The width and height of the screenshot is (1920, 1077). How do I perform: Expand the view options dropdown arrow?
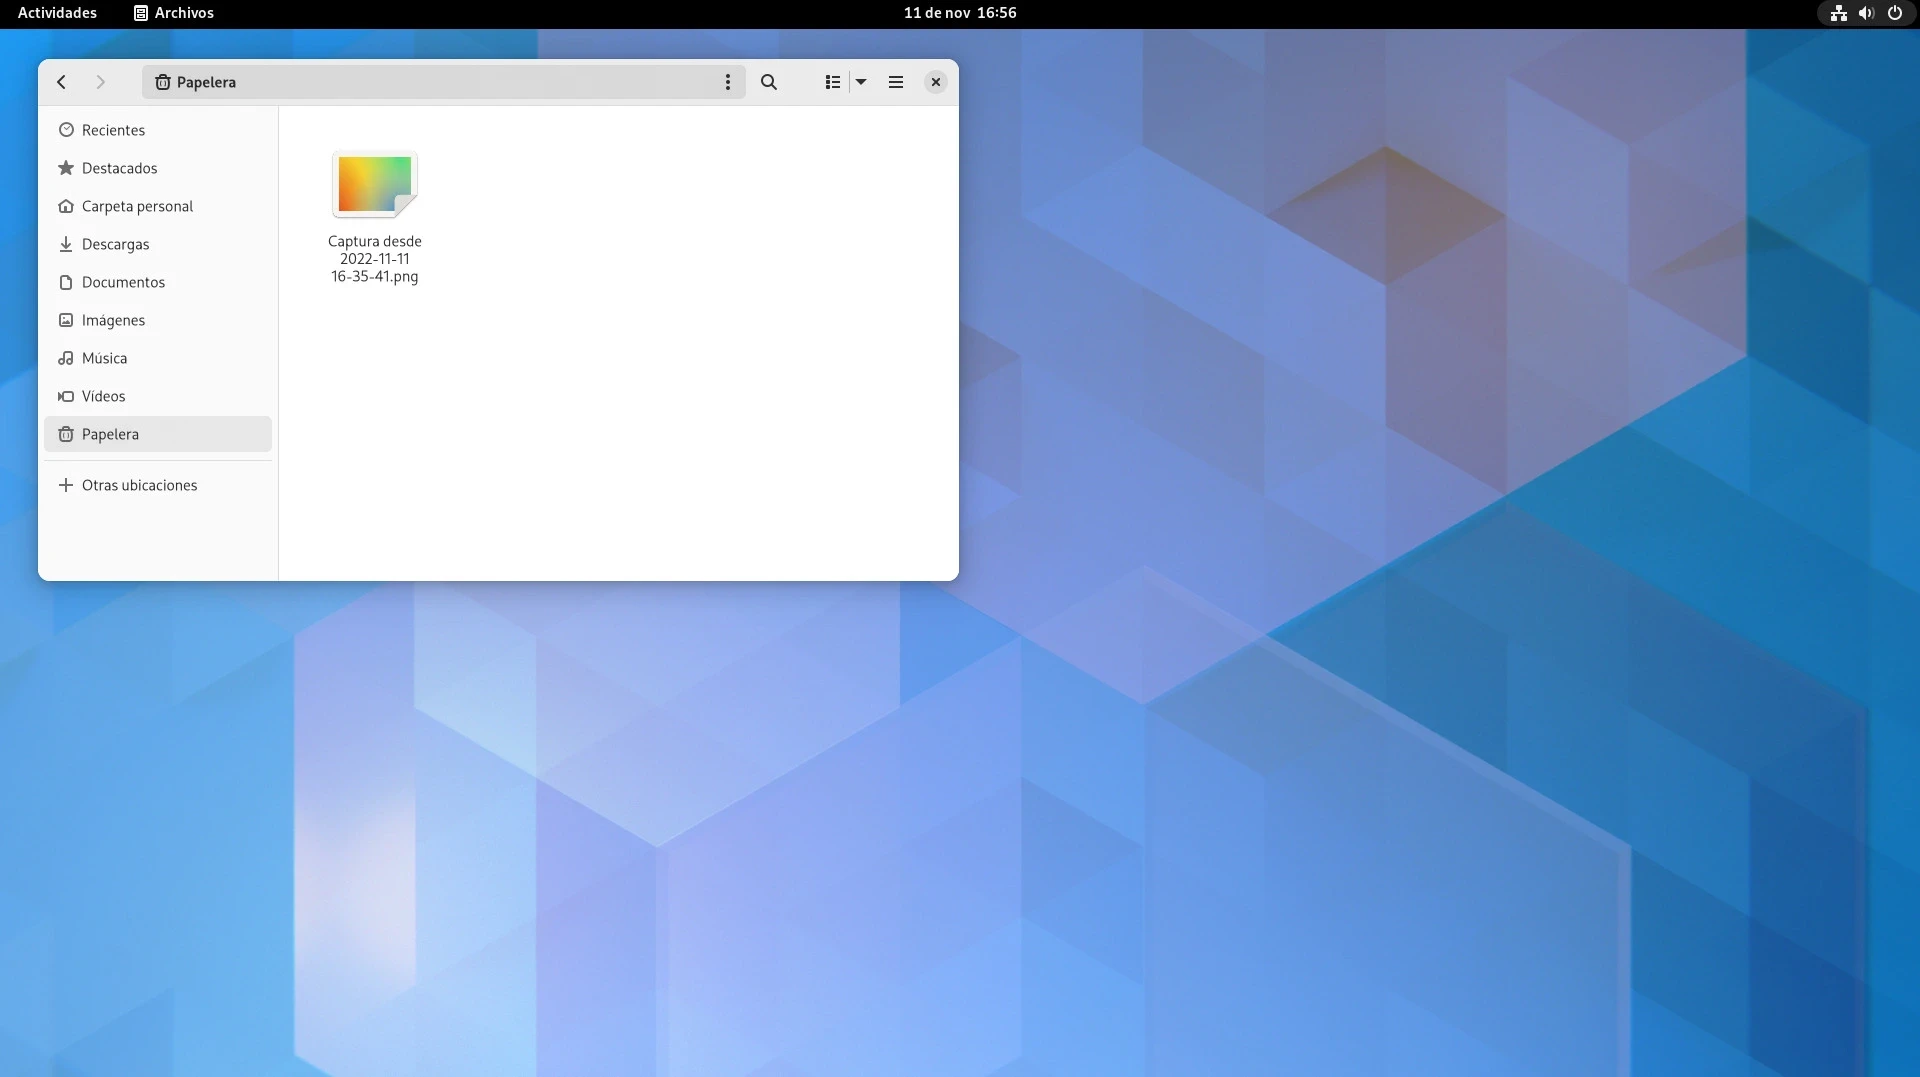coord(861,82)
